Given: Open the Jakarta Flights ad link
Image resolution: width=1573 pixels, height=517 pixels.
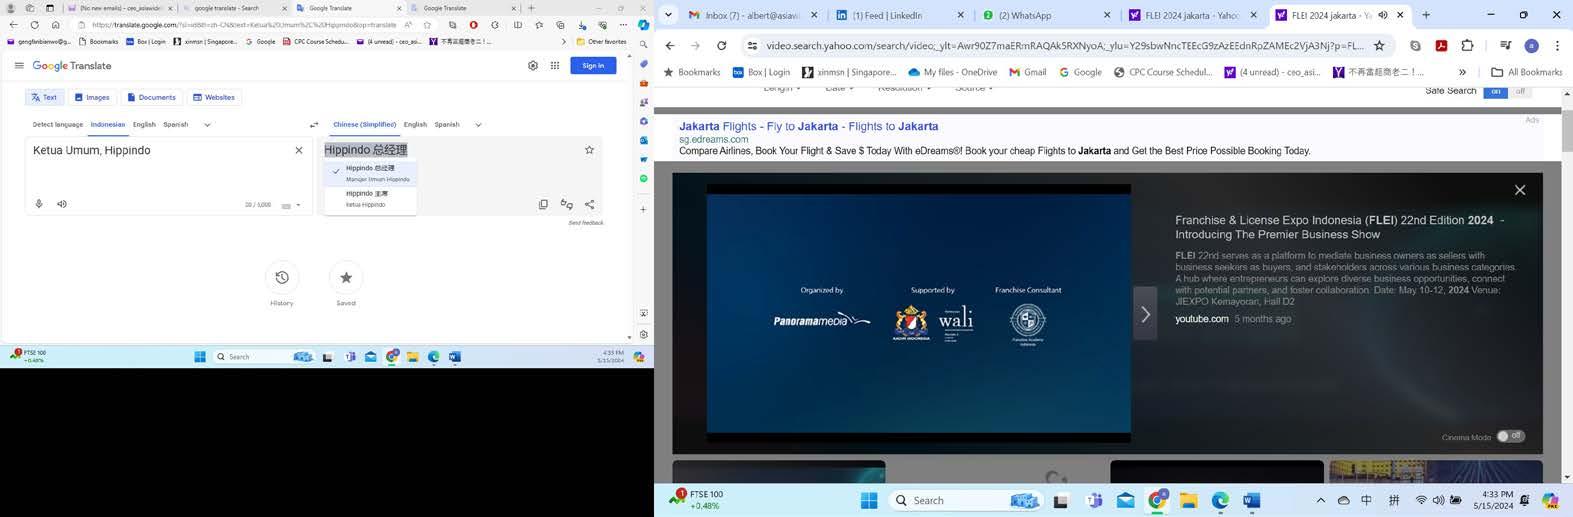Looking at the screenshot, I should [x=808, y=126].
